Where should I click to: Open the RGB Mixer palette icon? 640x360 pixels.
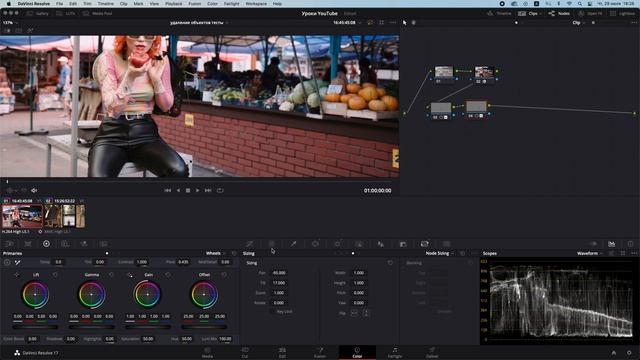coord(65,244)
